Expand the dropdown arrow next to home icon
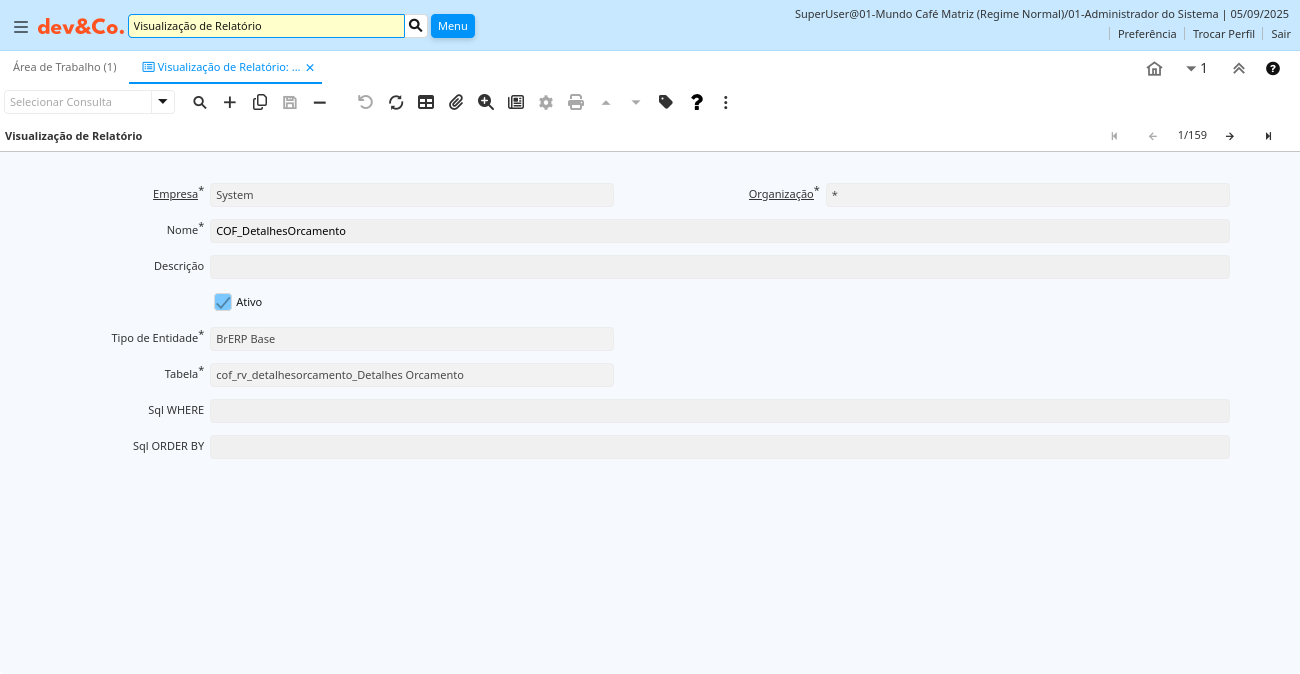 point(1191,69)
